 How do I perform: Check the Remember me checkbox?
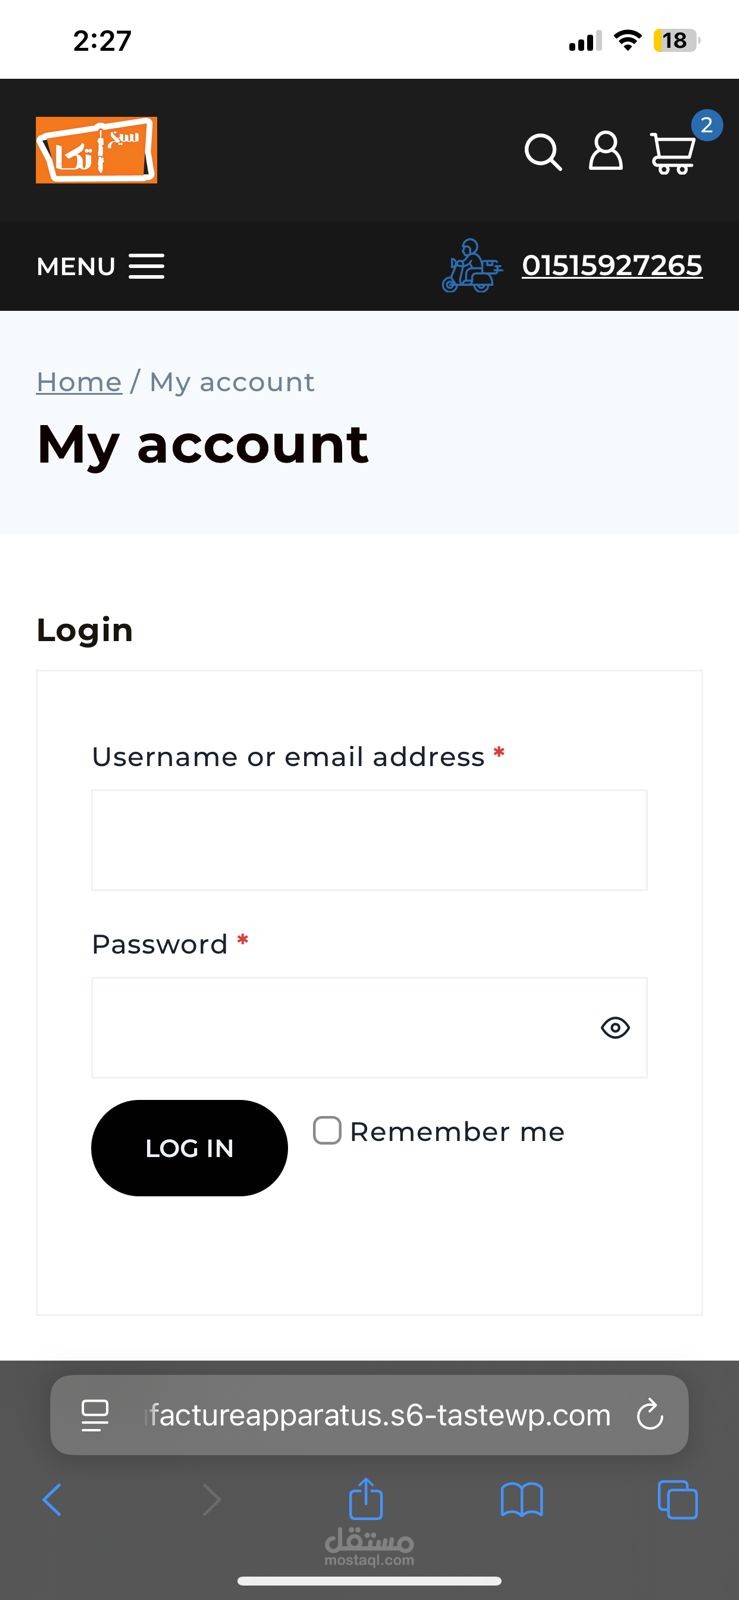(327, 1131)
